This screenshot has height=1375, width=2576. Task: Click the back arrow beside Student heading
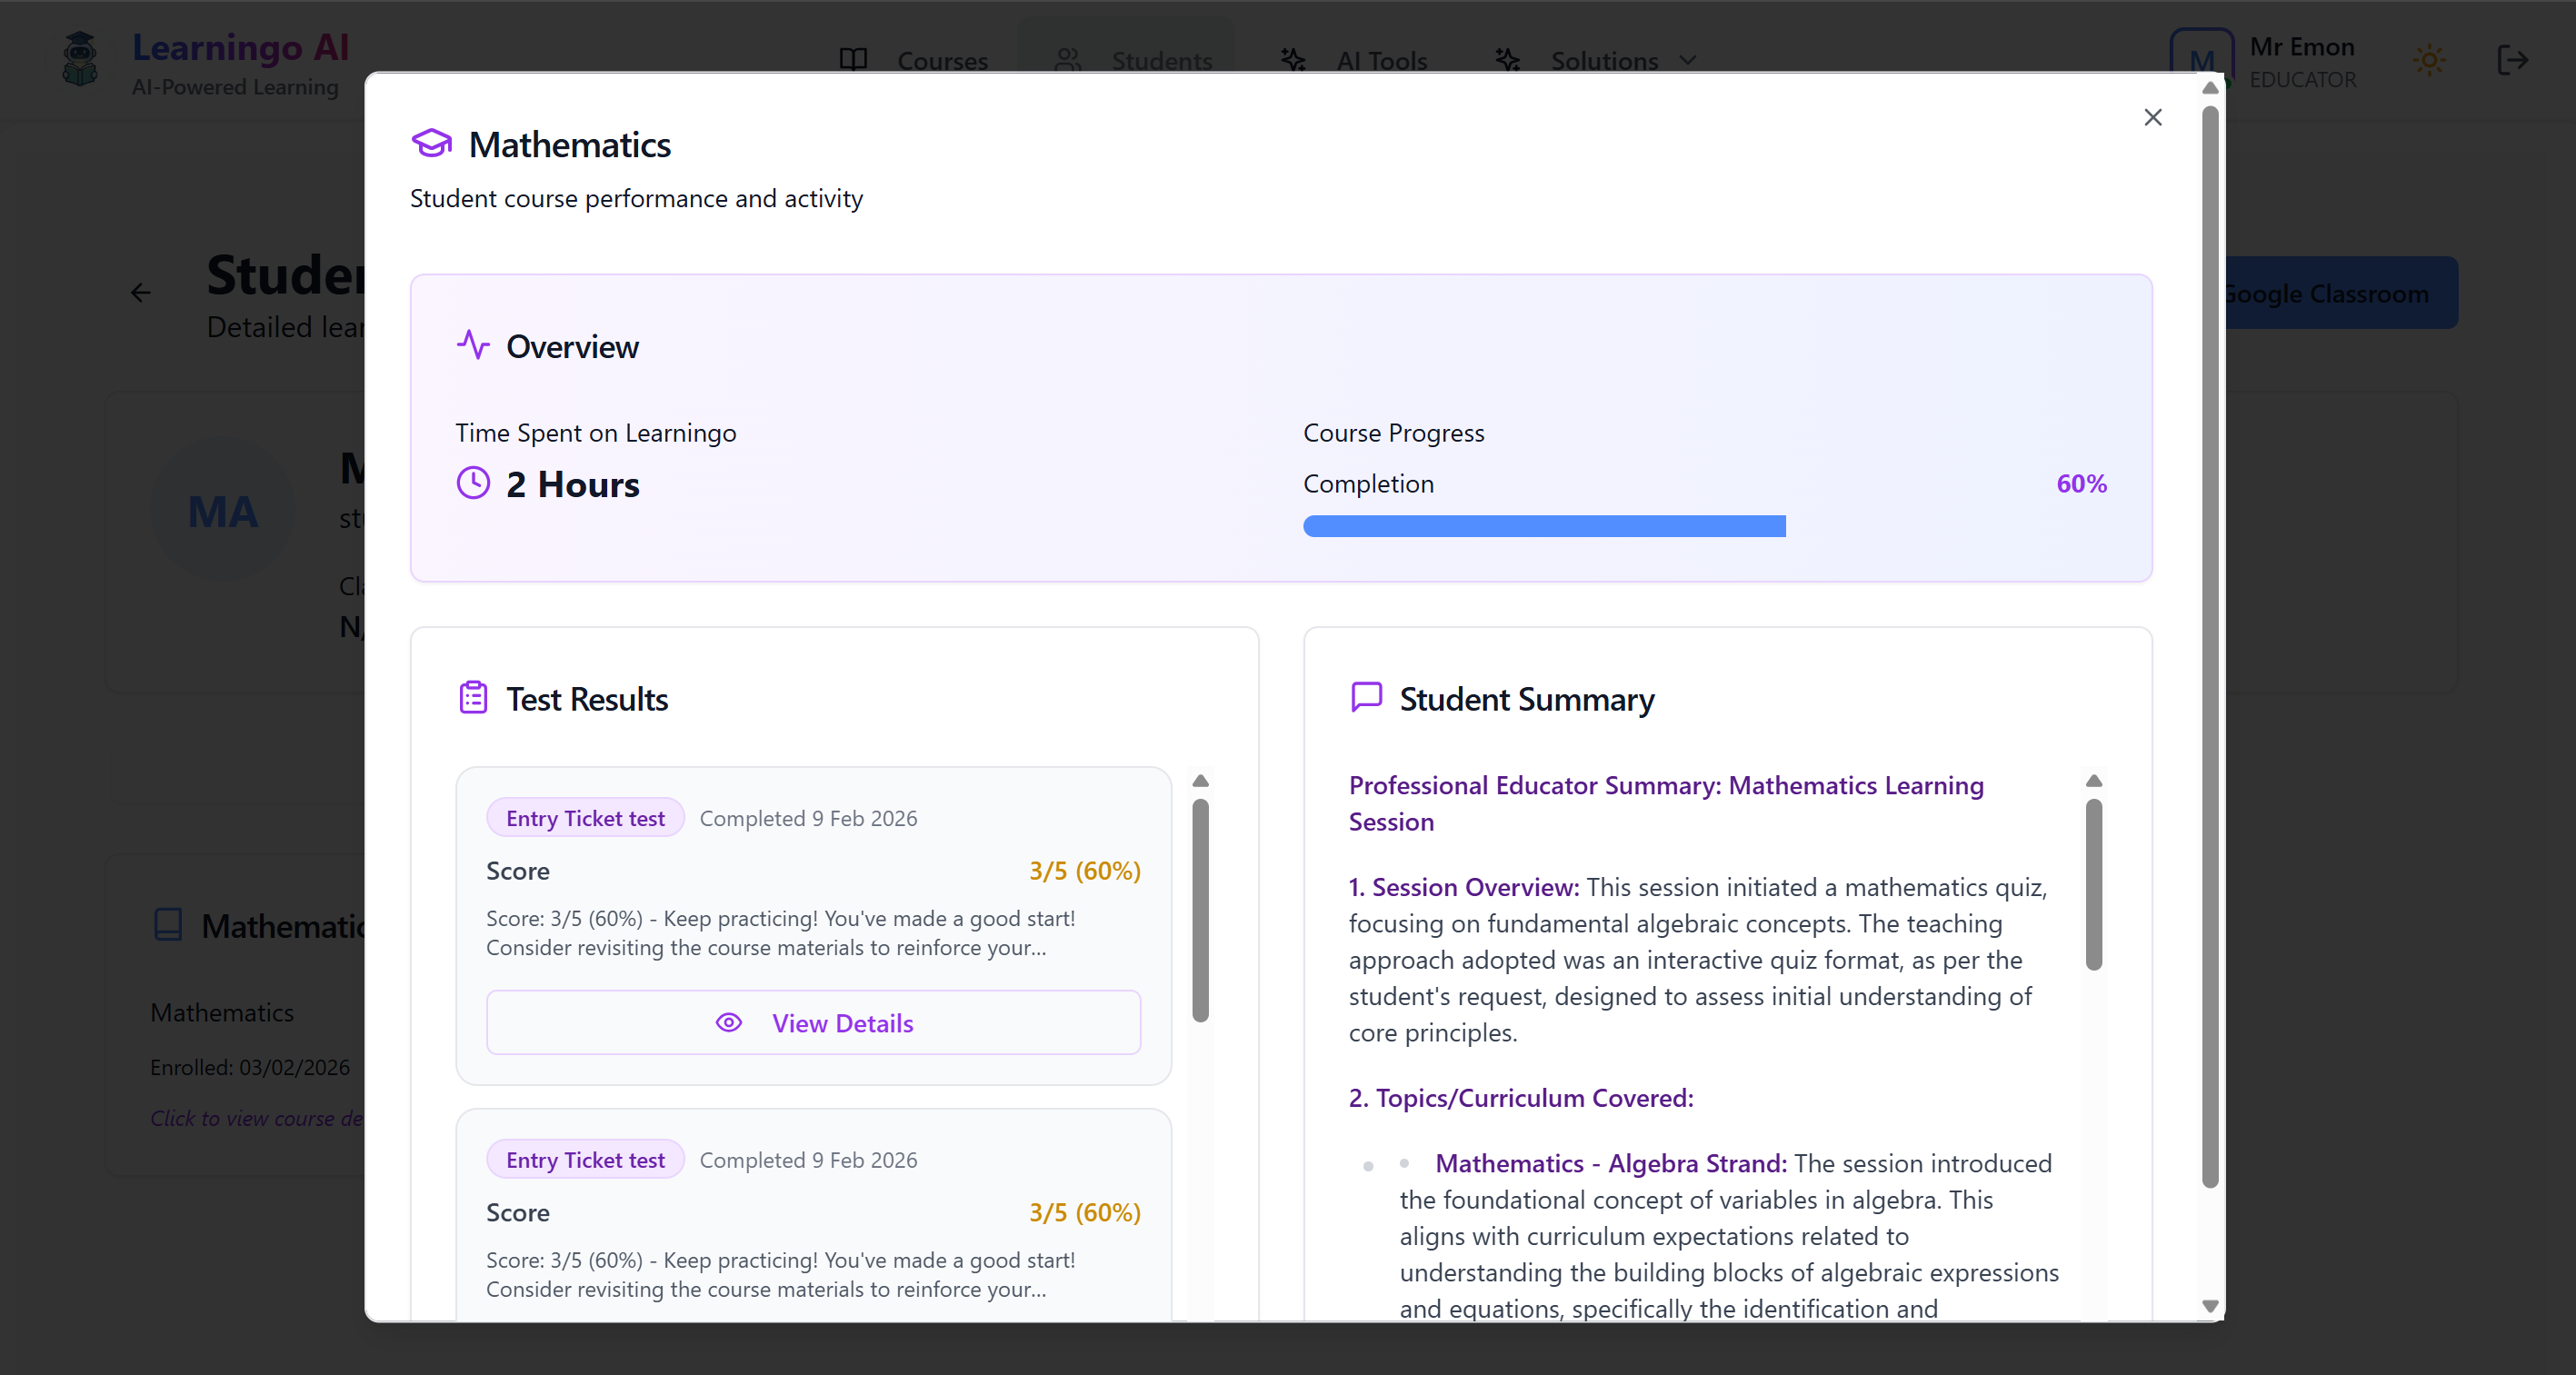[x=141, y=293]
